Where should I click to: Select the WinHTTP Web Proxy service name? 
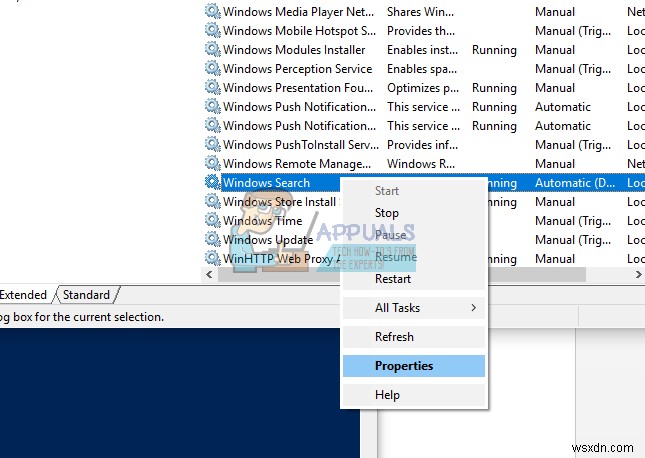(281, 258)
